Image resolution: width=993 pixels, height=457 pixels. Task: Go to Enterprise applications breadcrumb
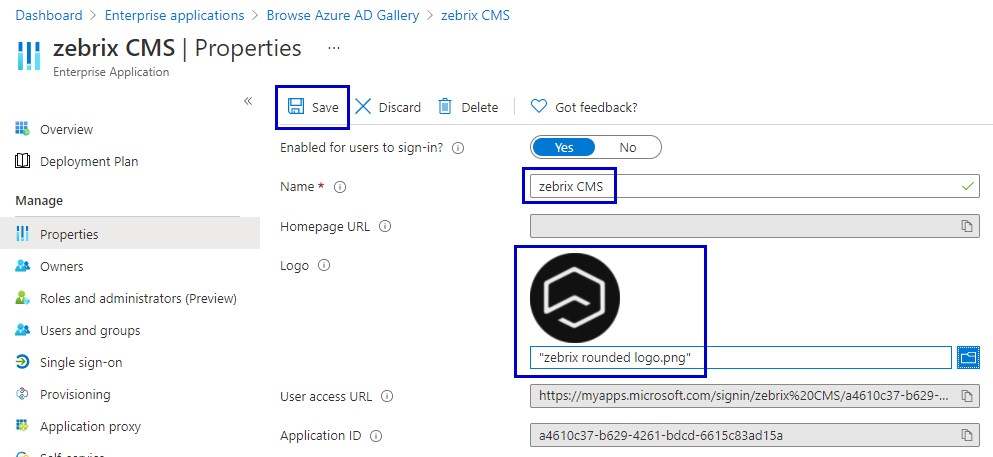[x=174, y=15]
